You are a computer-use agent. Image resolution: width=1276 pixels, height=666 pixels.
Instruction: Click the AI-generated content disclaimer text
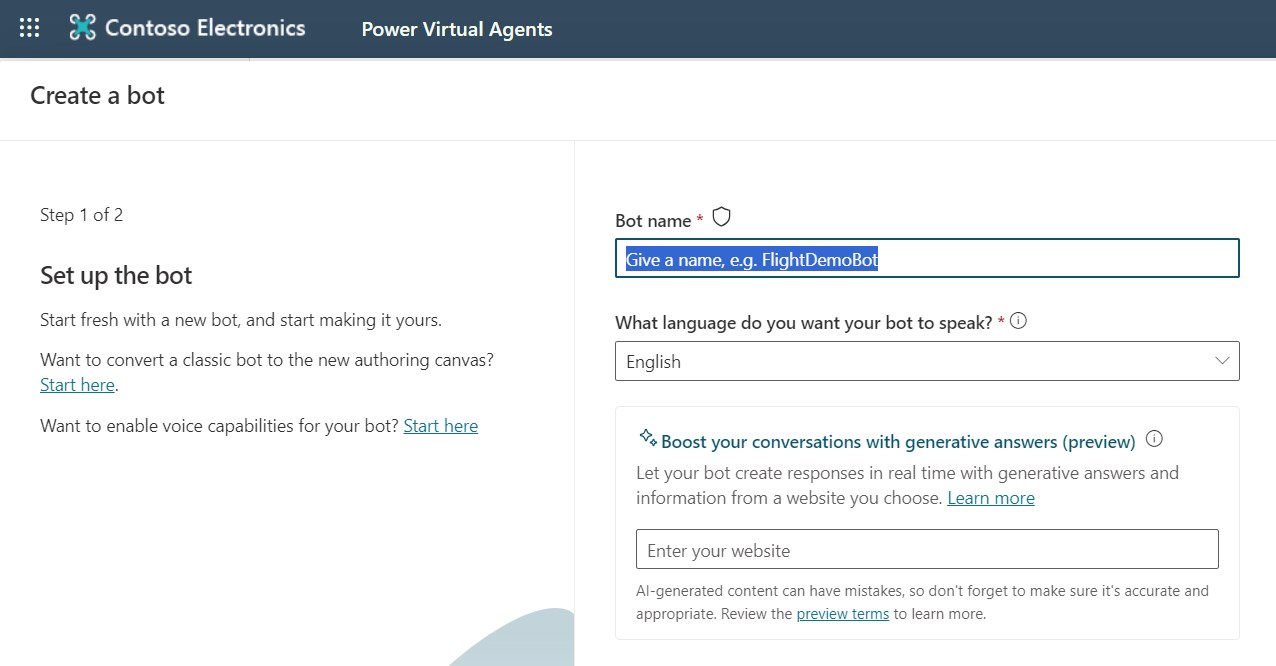click(922, 602)
